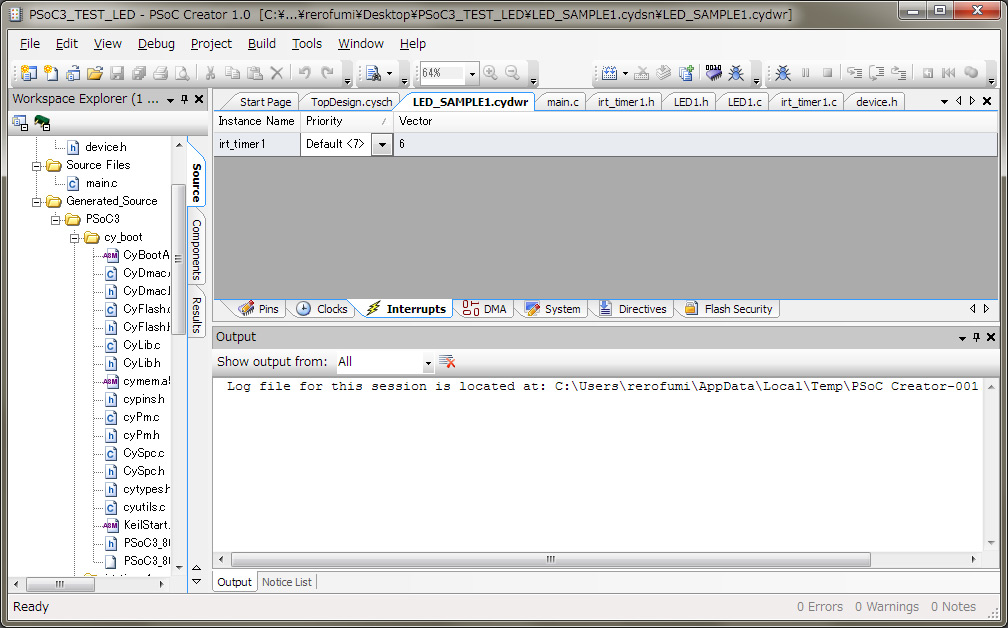The image size is (1008, 628).
Task: Select main.c in Workspace Explorer
Action: coord(102,184)
